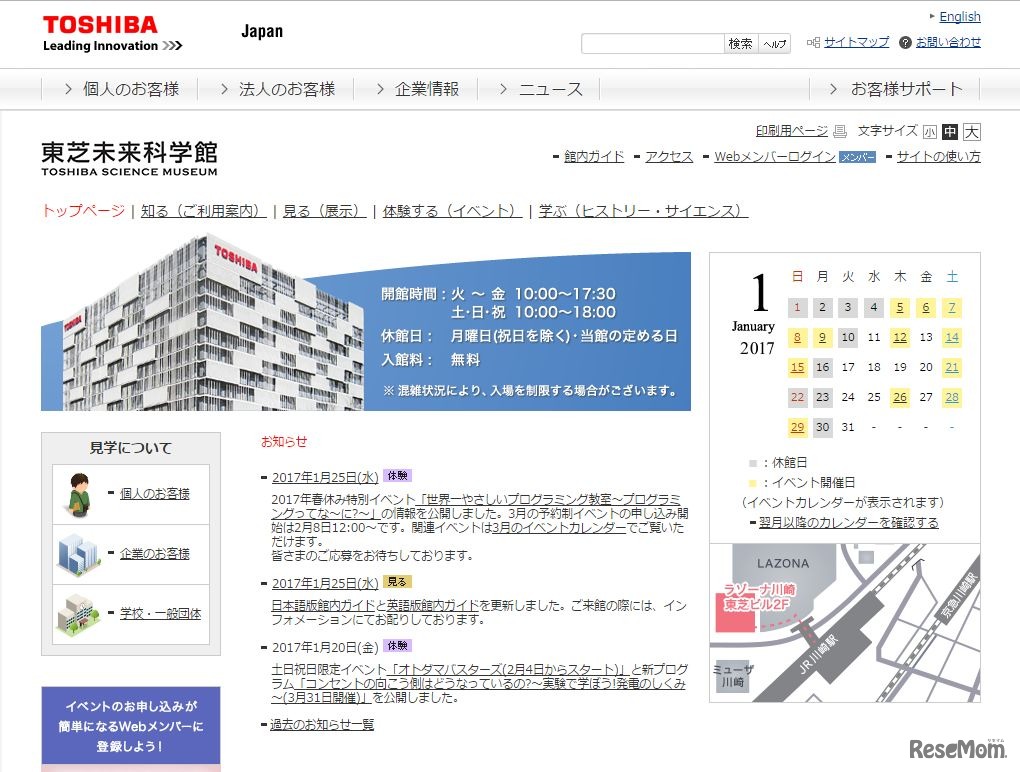Click the office building icon for 企業のお客様
The height and width of the screenshot is (772, 1020).
(78, 555)
